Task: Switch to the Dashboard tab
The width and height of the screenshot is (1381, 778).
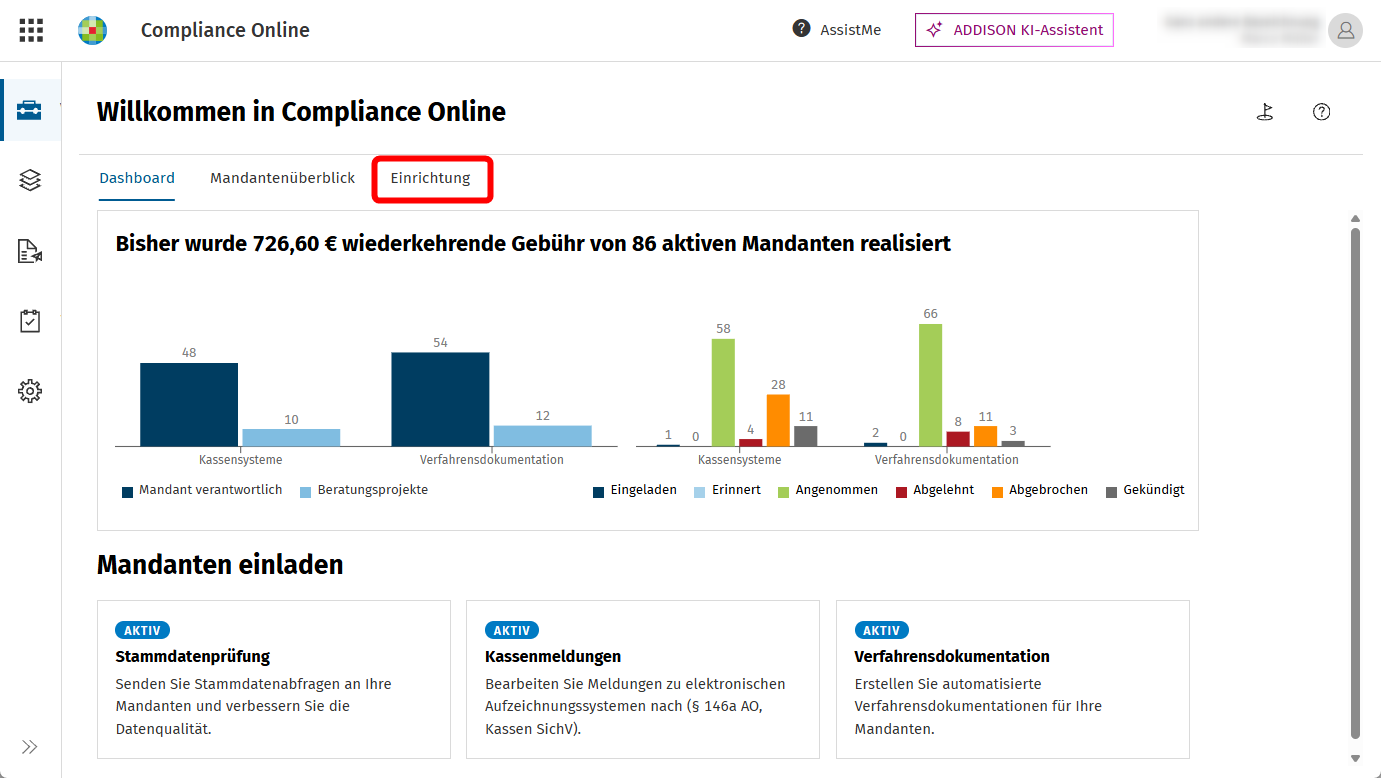Action: click(x=137, y=178)
